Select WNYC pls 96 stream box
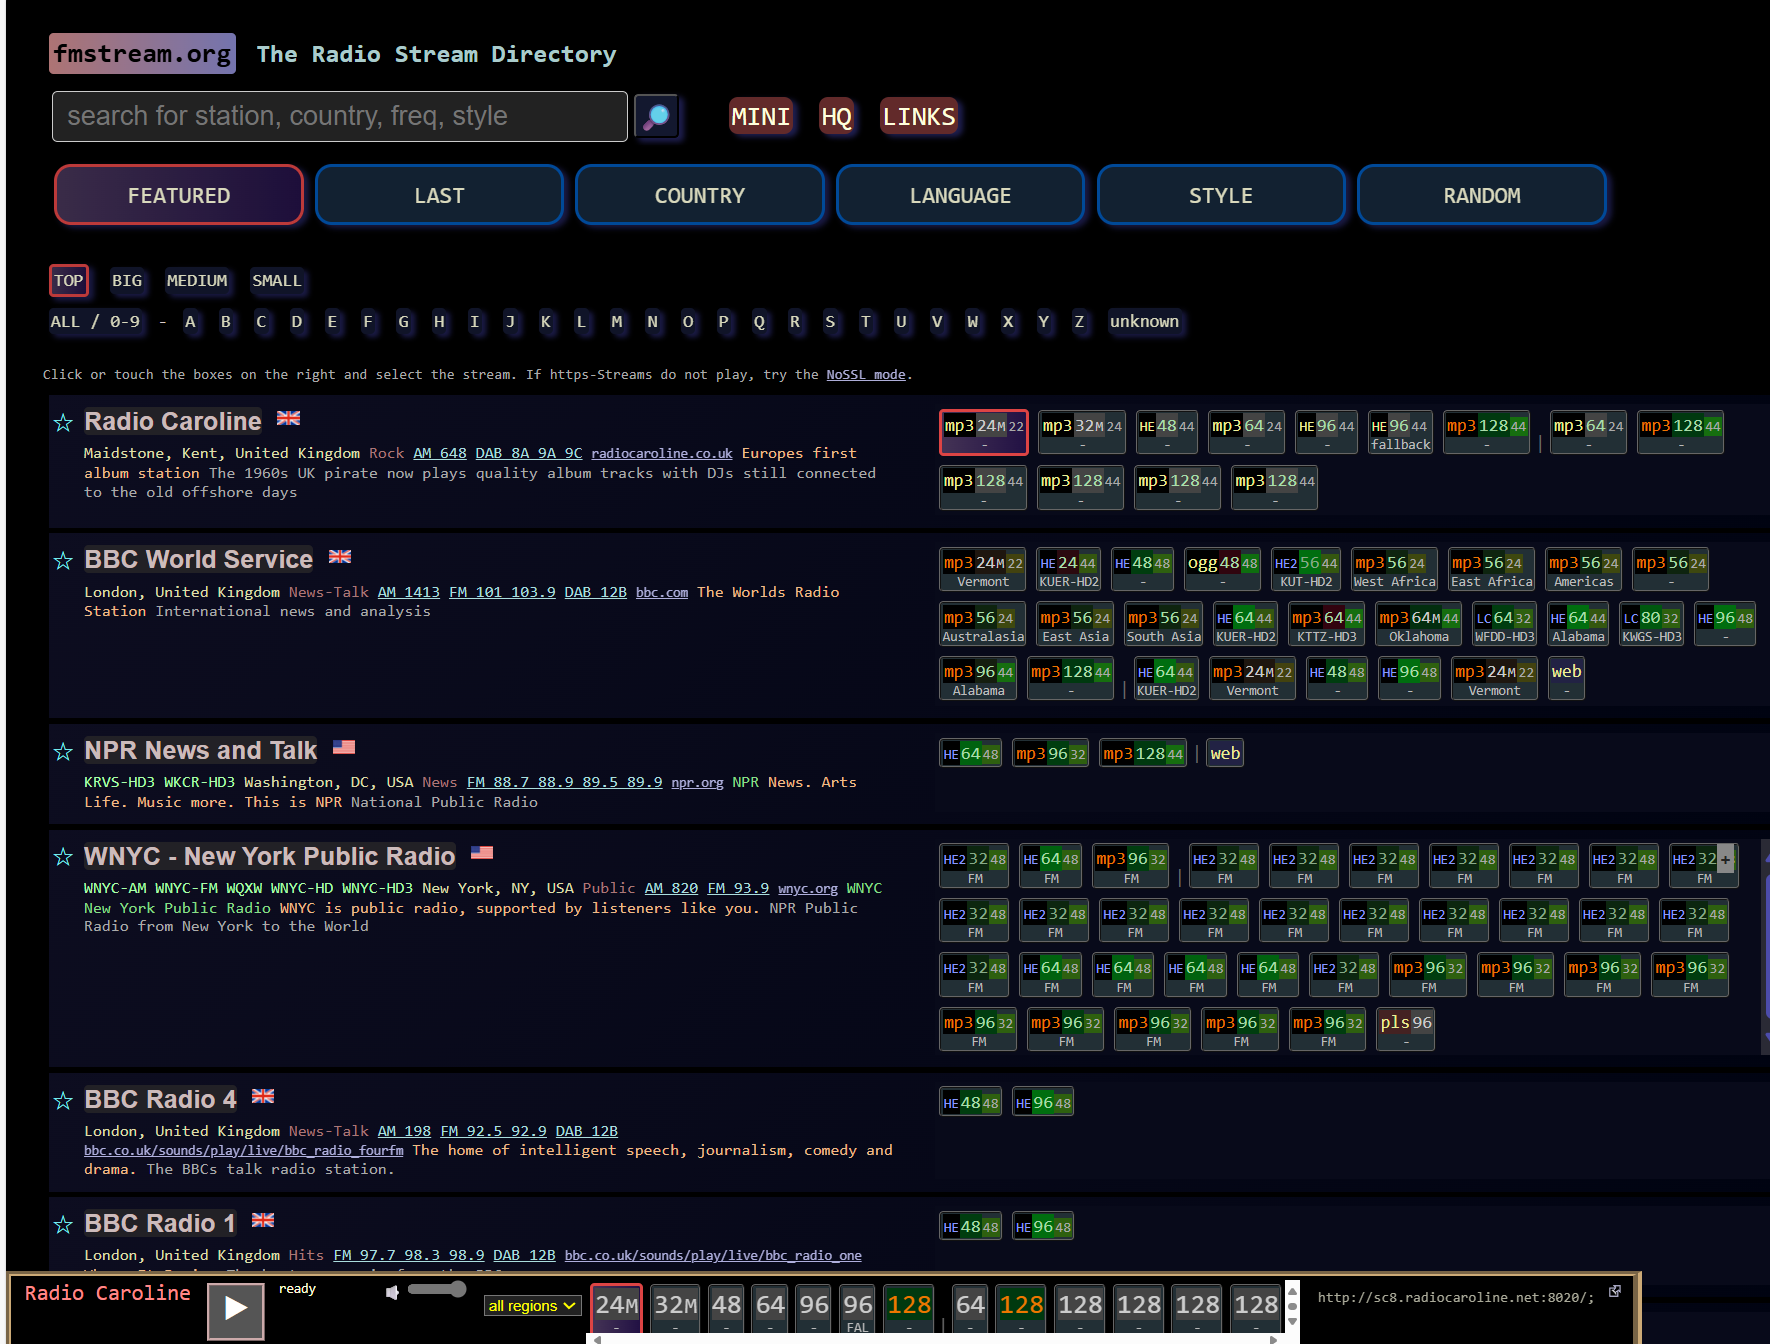Screen dimensions: 1770x1344 coord(1405,1029)
